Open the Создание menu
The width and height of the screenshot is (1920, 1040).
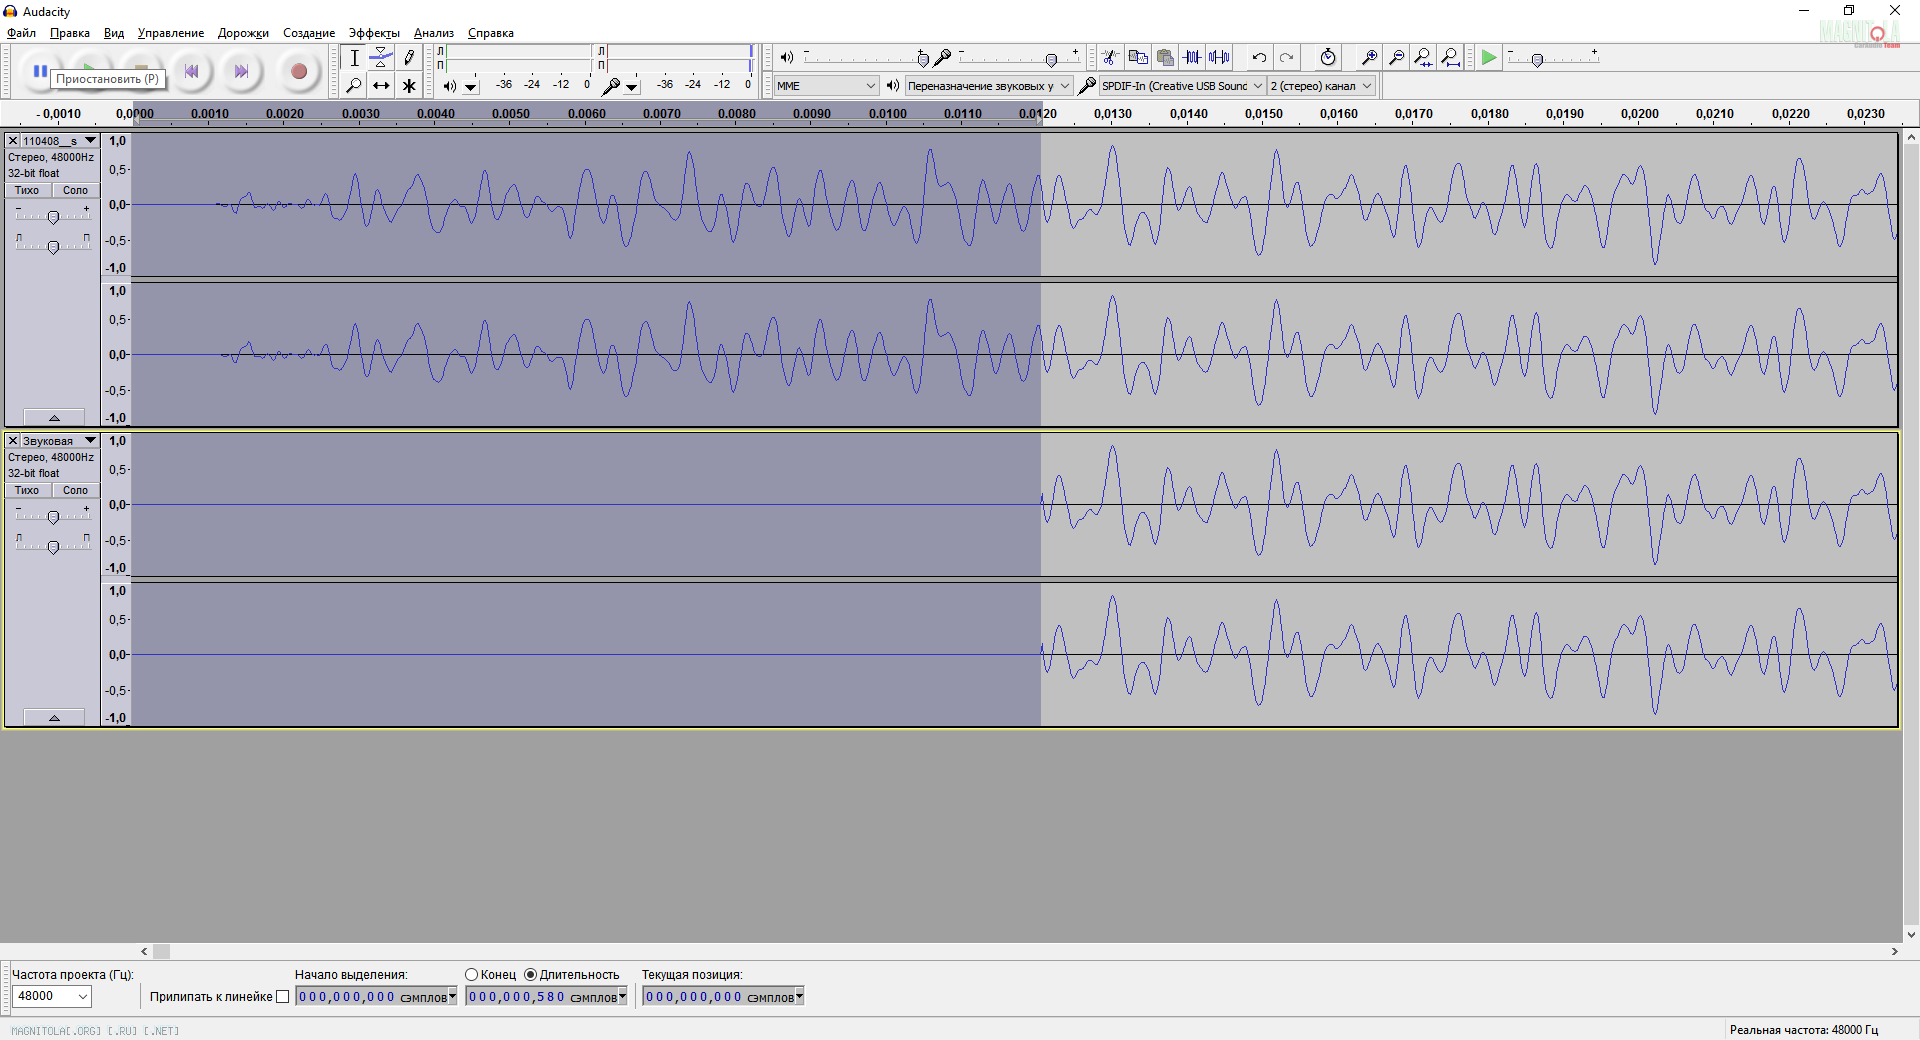(309, 33)
